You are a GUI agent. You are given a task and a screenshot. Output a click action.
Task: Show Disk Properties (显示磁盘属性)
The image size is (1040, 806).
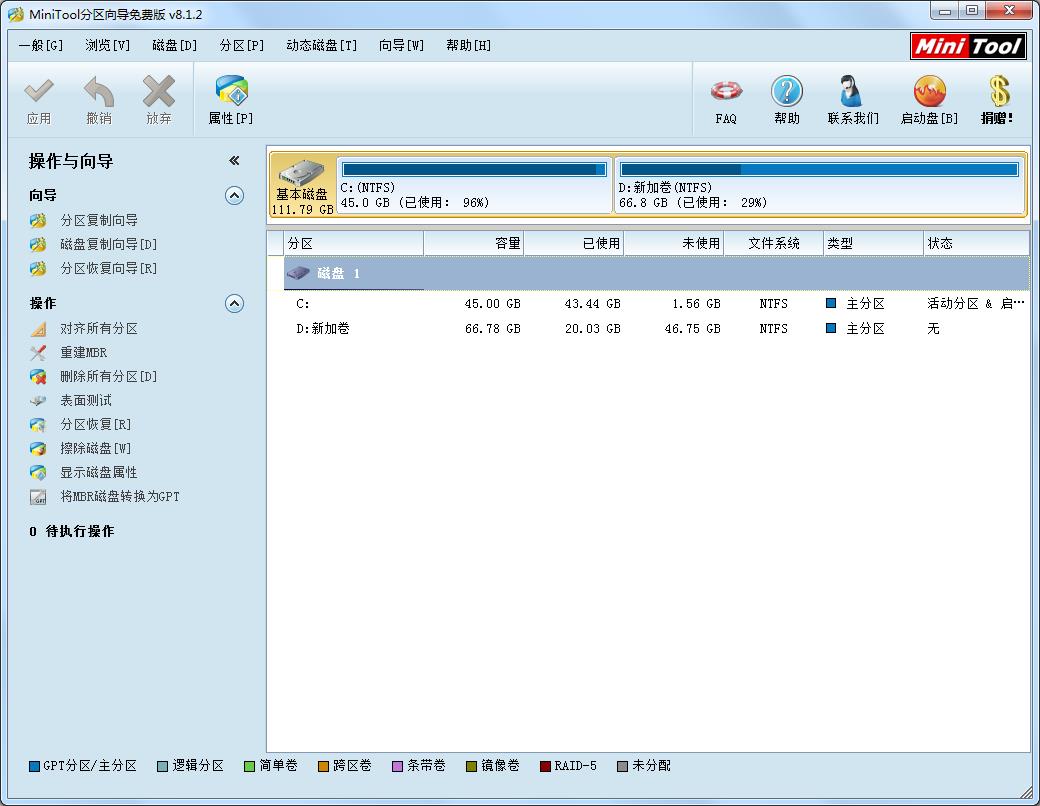pos(99,472)
